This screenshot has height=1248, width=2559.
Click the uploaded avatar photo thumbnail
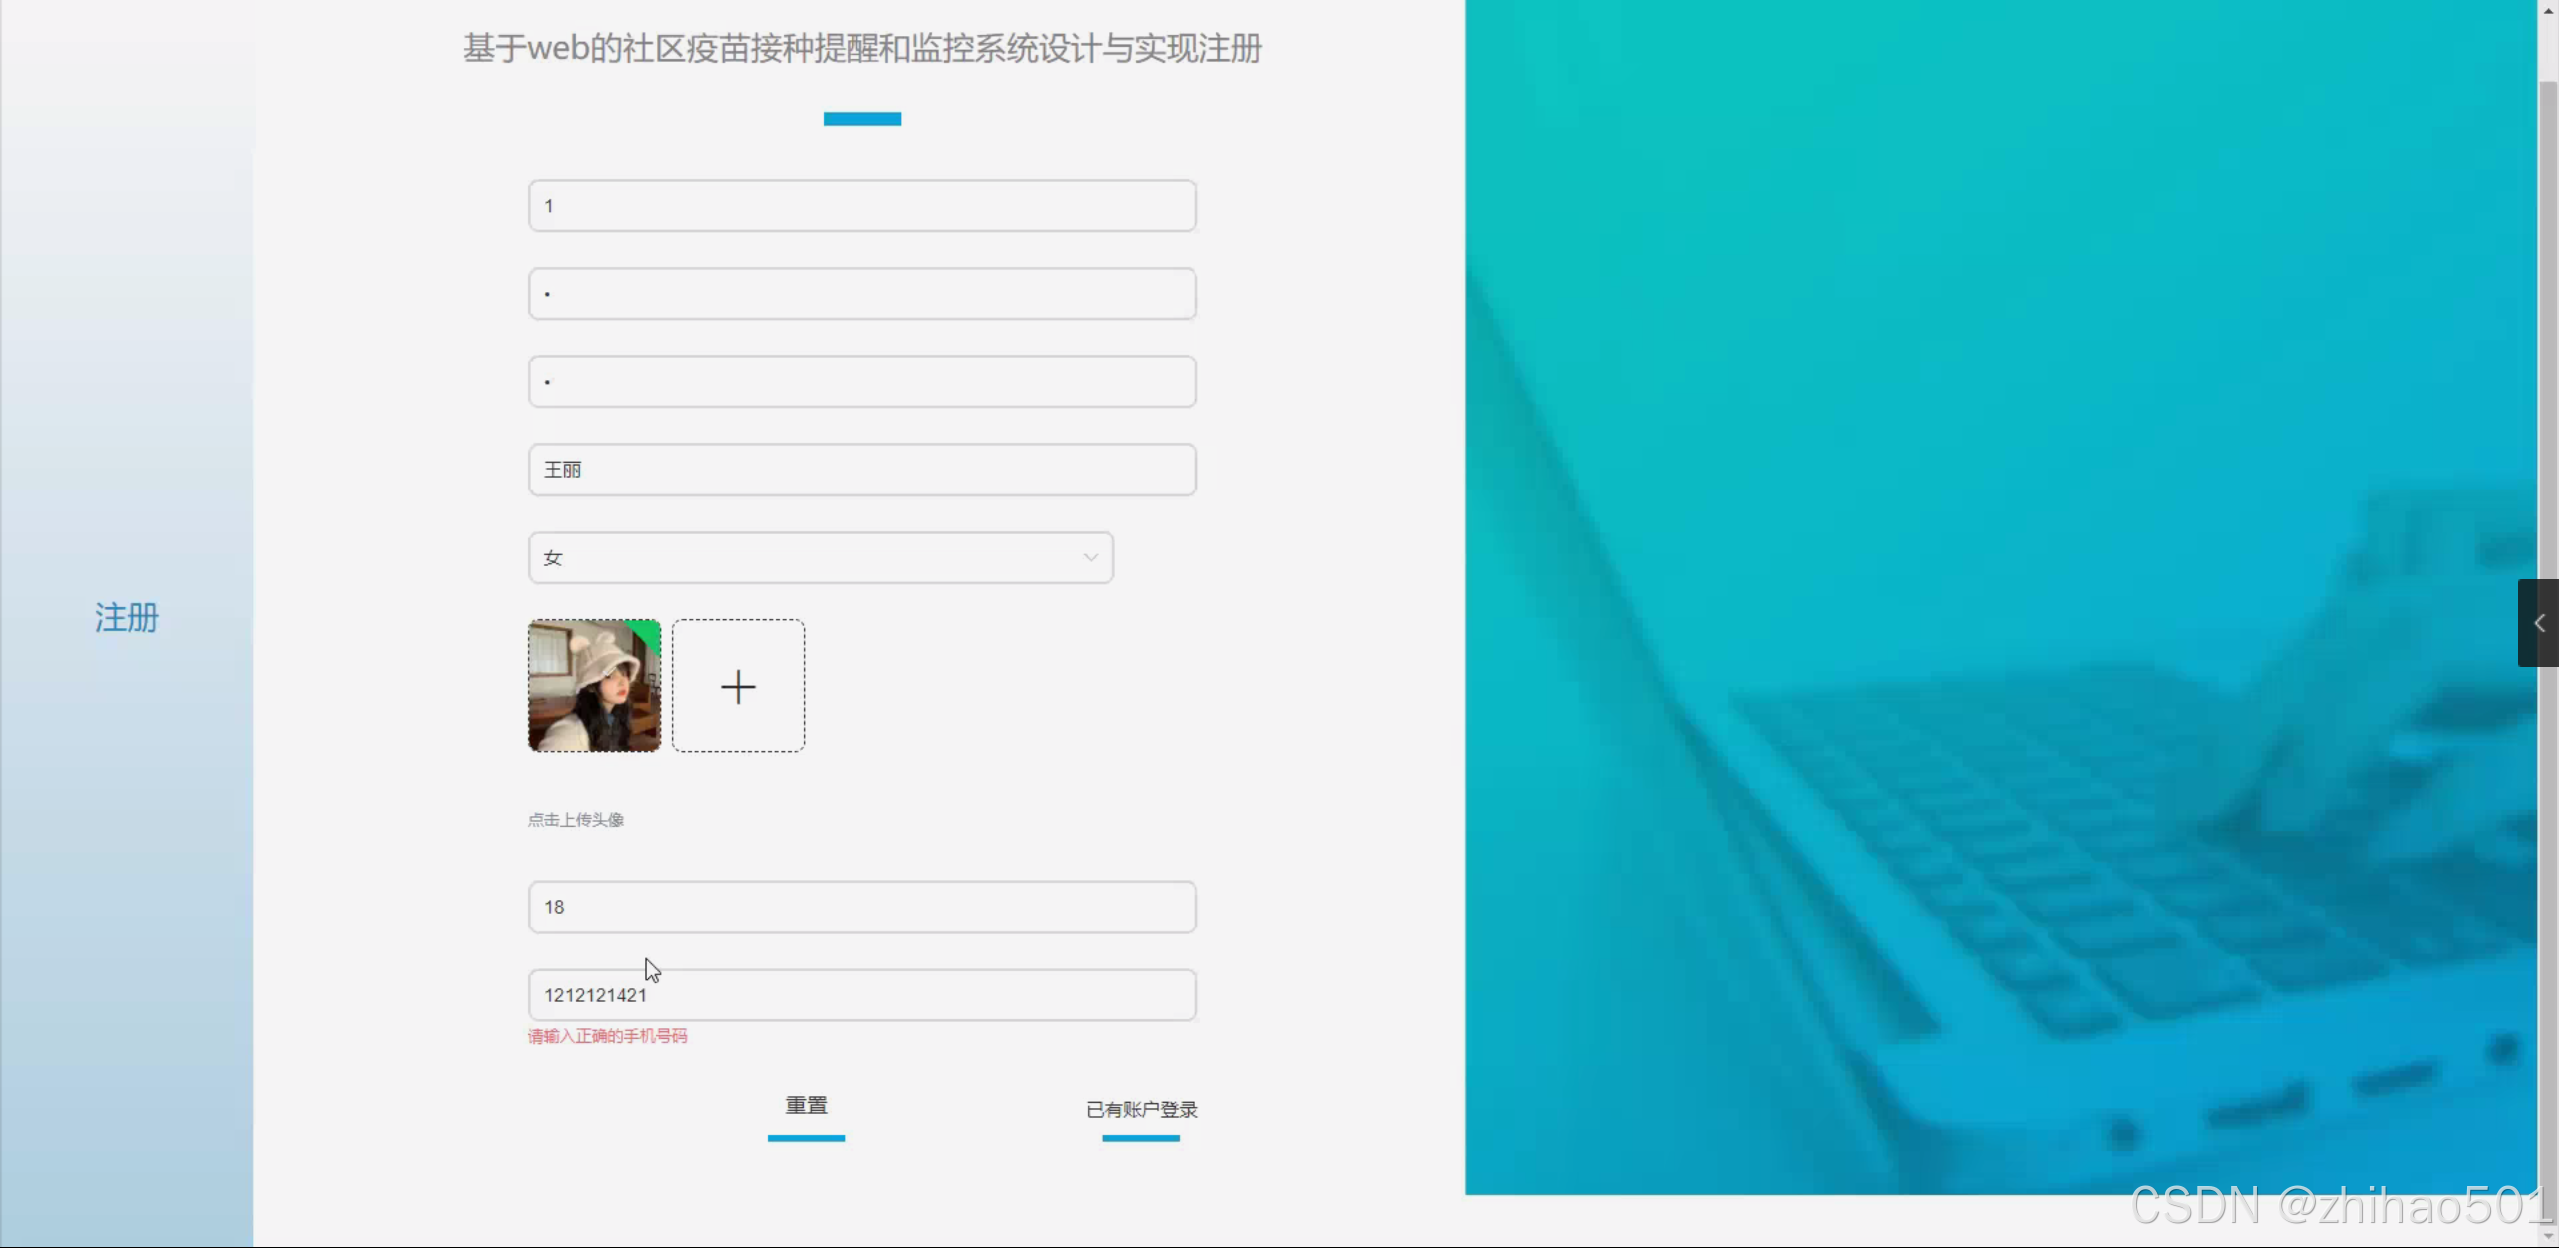593,686
